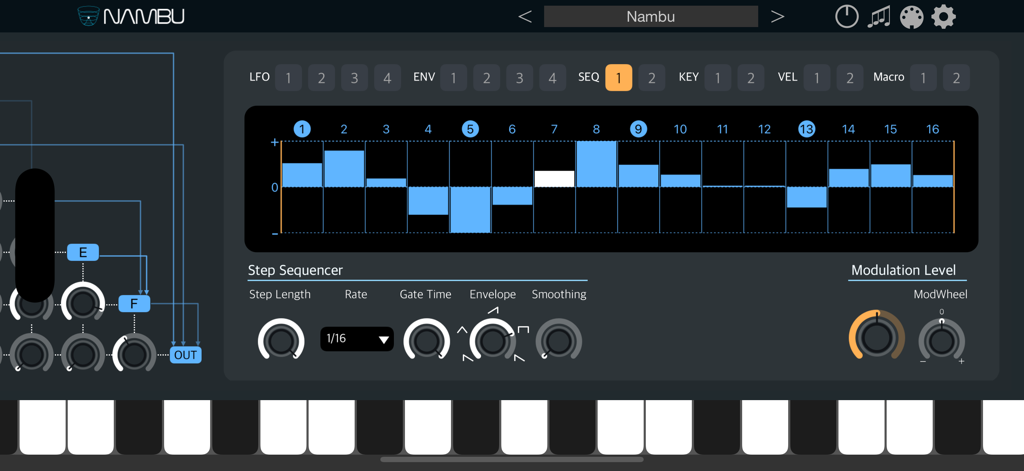The image size is (1024, 471).
Task: Click the Smoothing knob
Action: click(x=559, y=340)
